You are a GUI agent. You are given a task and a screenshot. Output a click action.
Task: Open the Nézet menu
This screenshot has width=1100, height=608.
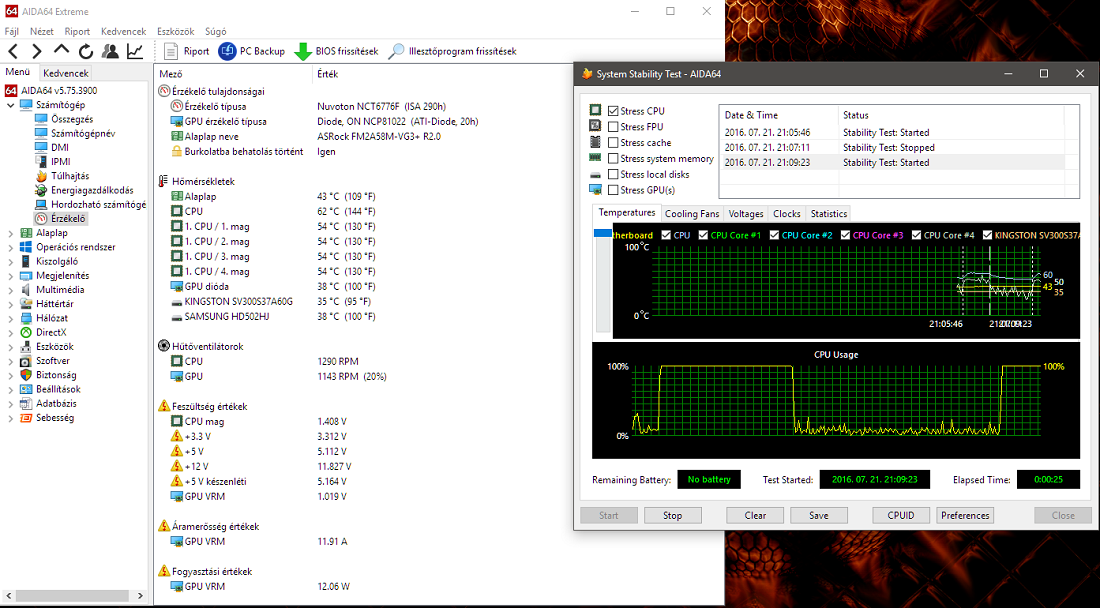click(x=42, y=32)
